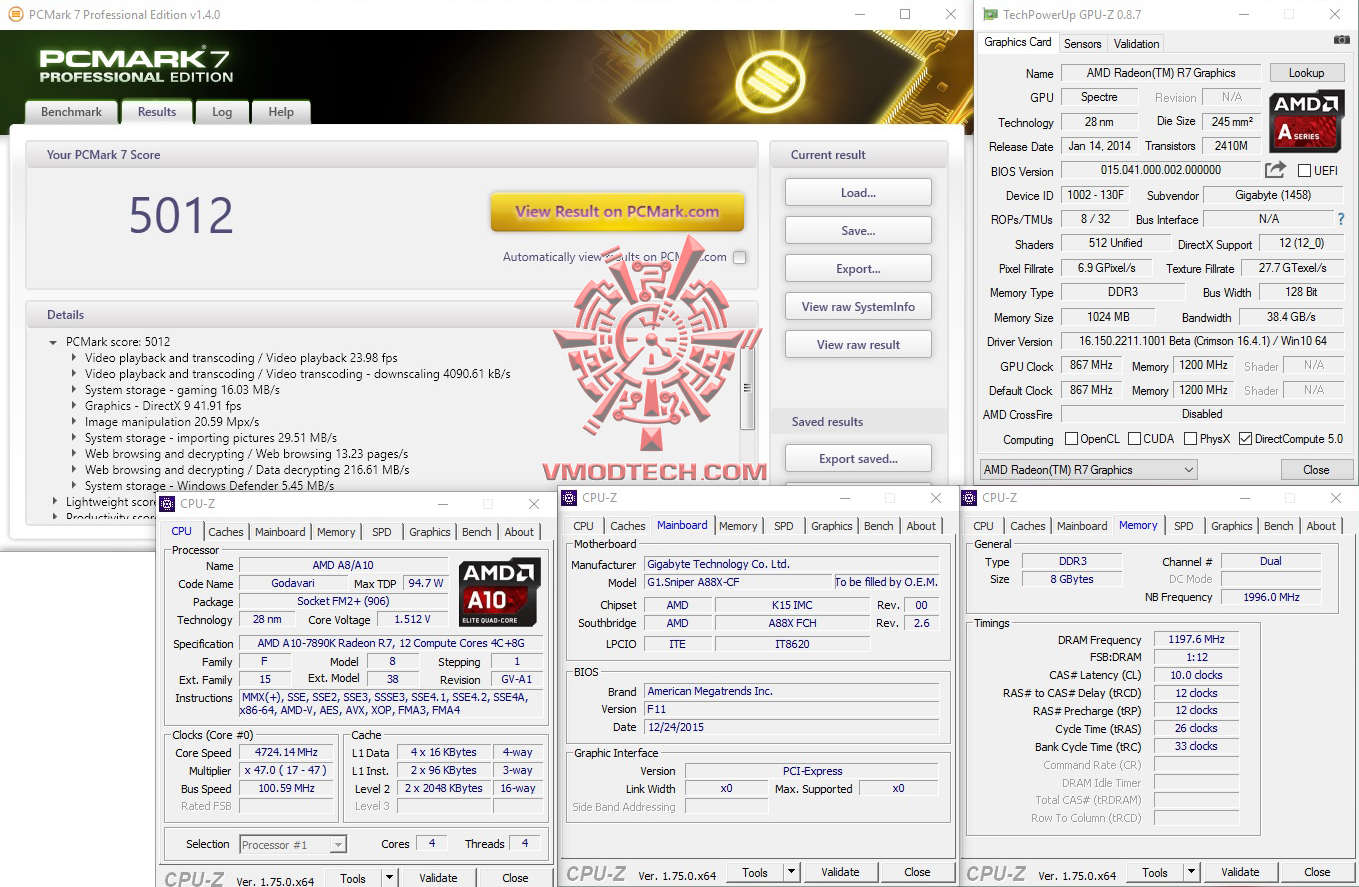Click View Result on PCMark.com button

(x=617, y=212)
